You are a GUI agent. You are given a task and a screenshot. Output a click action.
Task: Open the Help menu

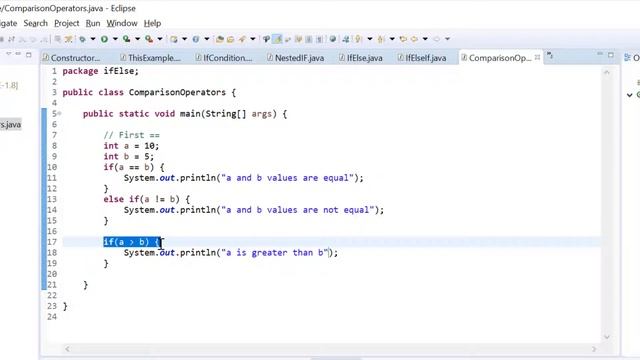click(x=152, y=23)
